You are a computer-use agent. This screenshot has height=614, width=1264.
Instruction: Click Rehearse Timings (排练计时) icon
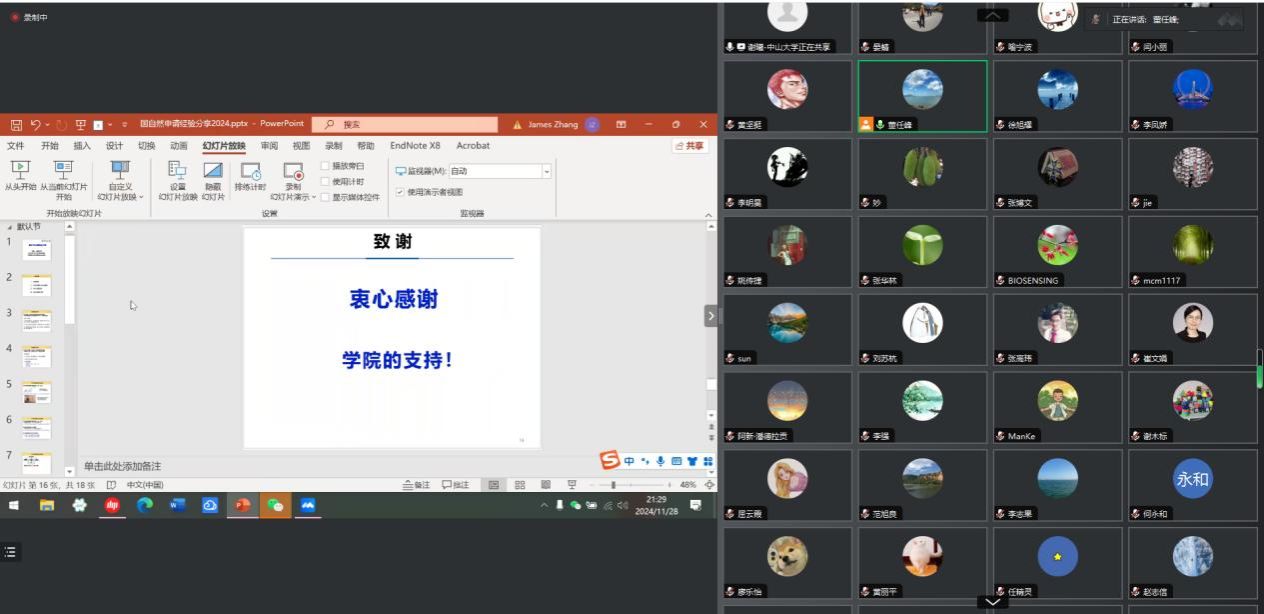[250, 176]
